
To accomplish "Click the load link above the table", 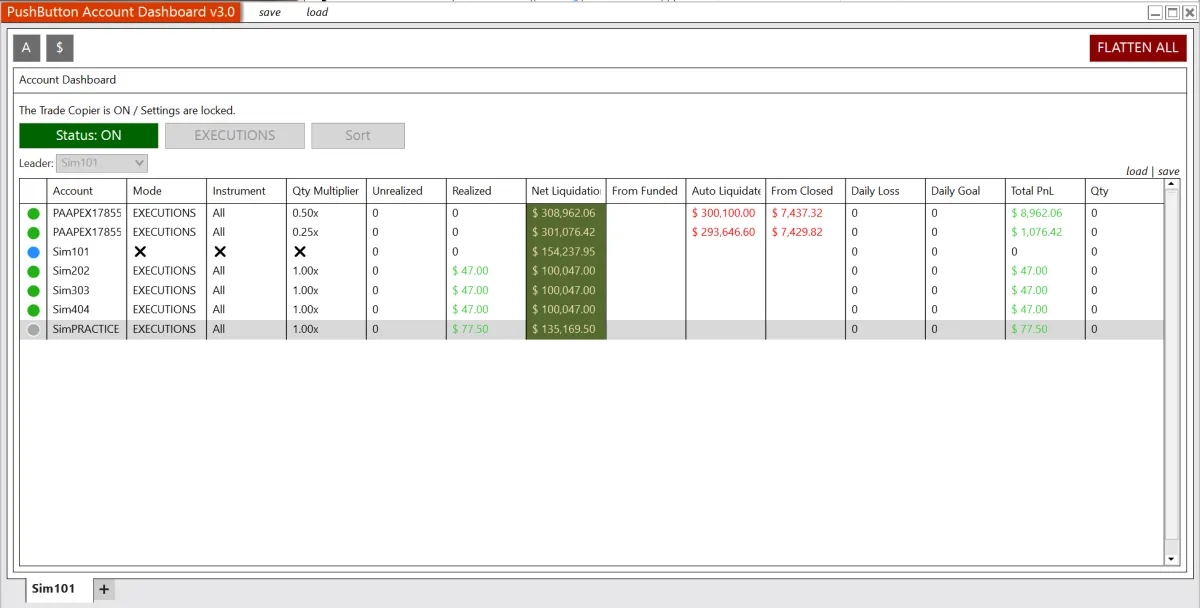I will (x=1136, y=171).
